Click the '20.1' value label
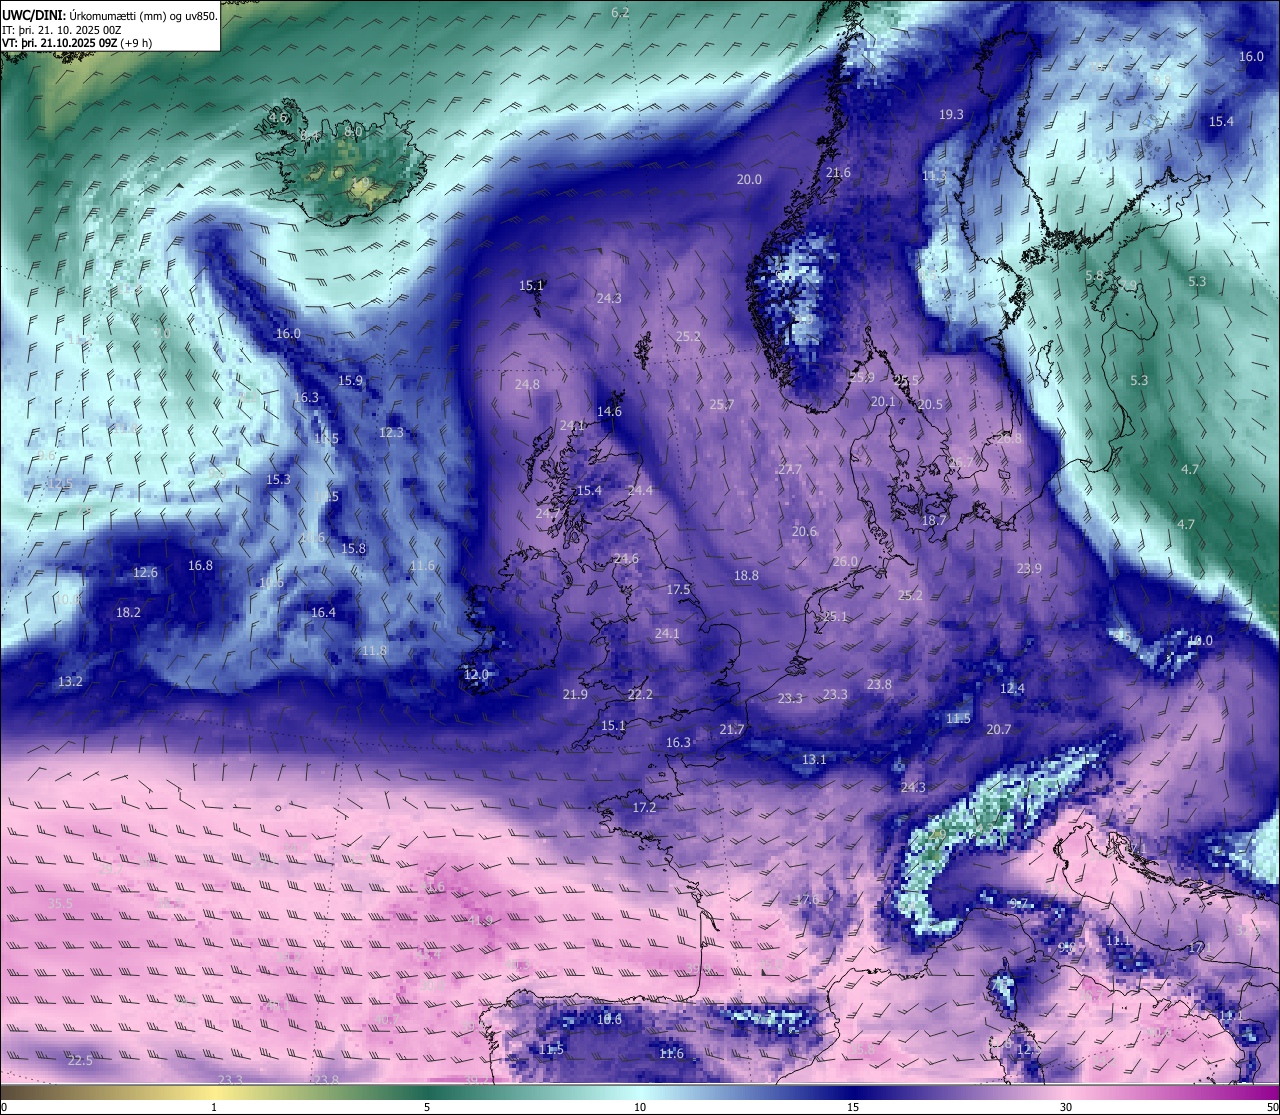Image resolution: width=1280 pixels, height=1115 pixels. pos(883,402)
